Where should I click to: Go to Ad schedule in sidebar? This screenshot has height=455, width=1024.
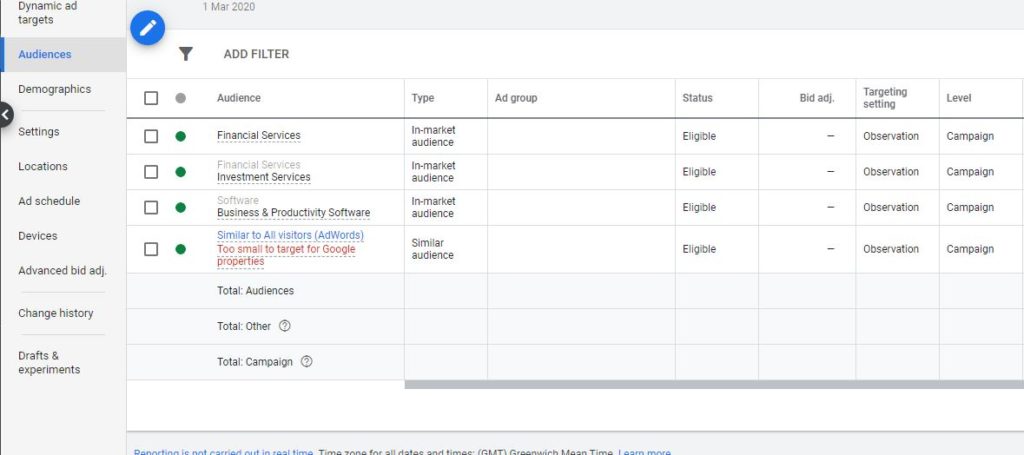click(x=48, y=201)
